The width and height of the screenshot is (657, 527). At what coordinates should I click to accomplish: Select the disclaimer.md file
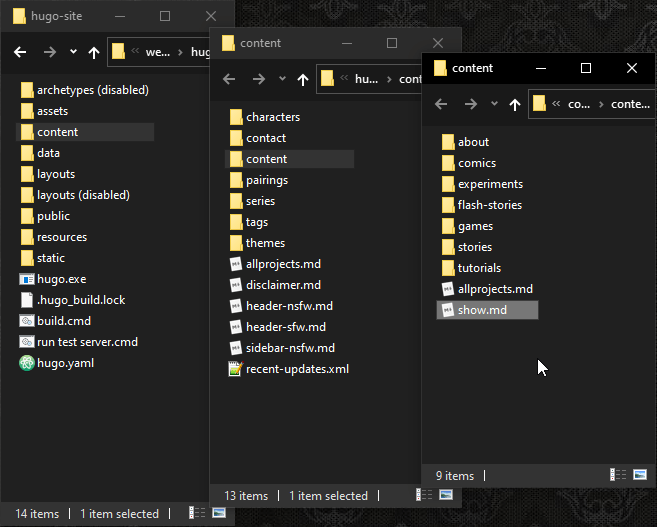click(281, 285)
